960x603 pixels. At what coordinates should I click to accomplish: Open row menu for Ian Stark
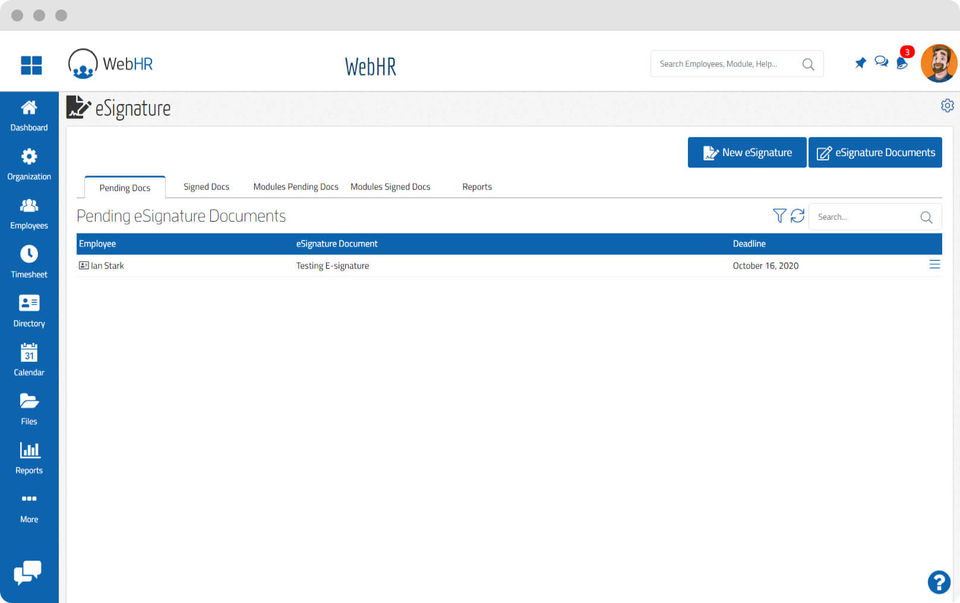[934, 264]
